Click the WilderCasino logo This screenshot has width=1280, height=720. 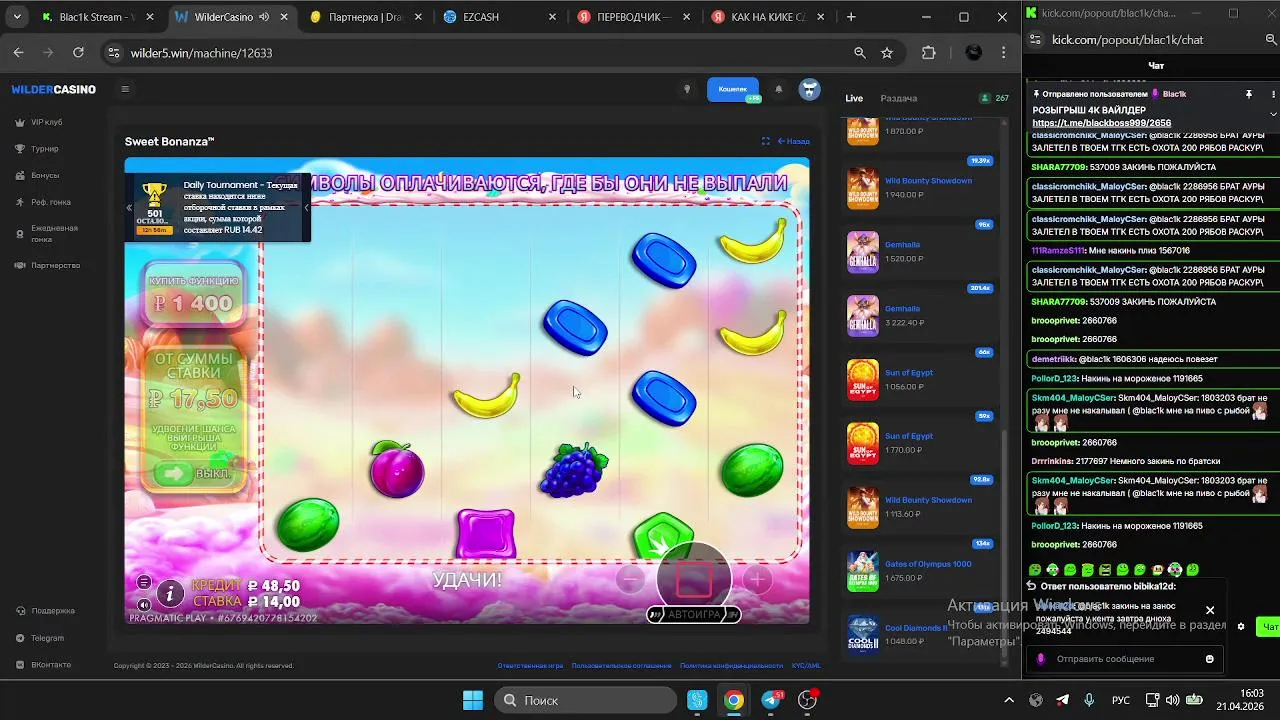tap(54, 89)
